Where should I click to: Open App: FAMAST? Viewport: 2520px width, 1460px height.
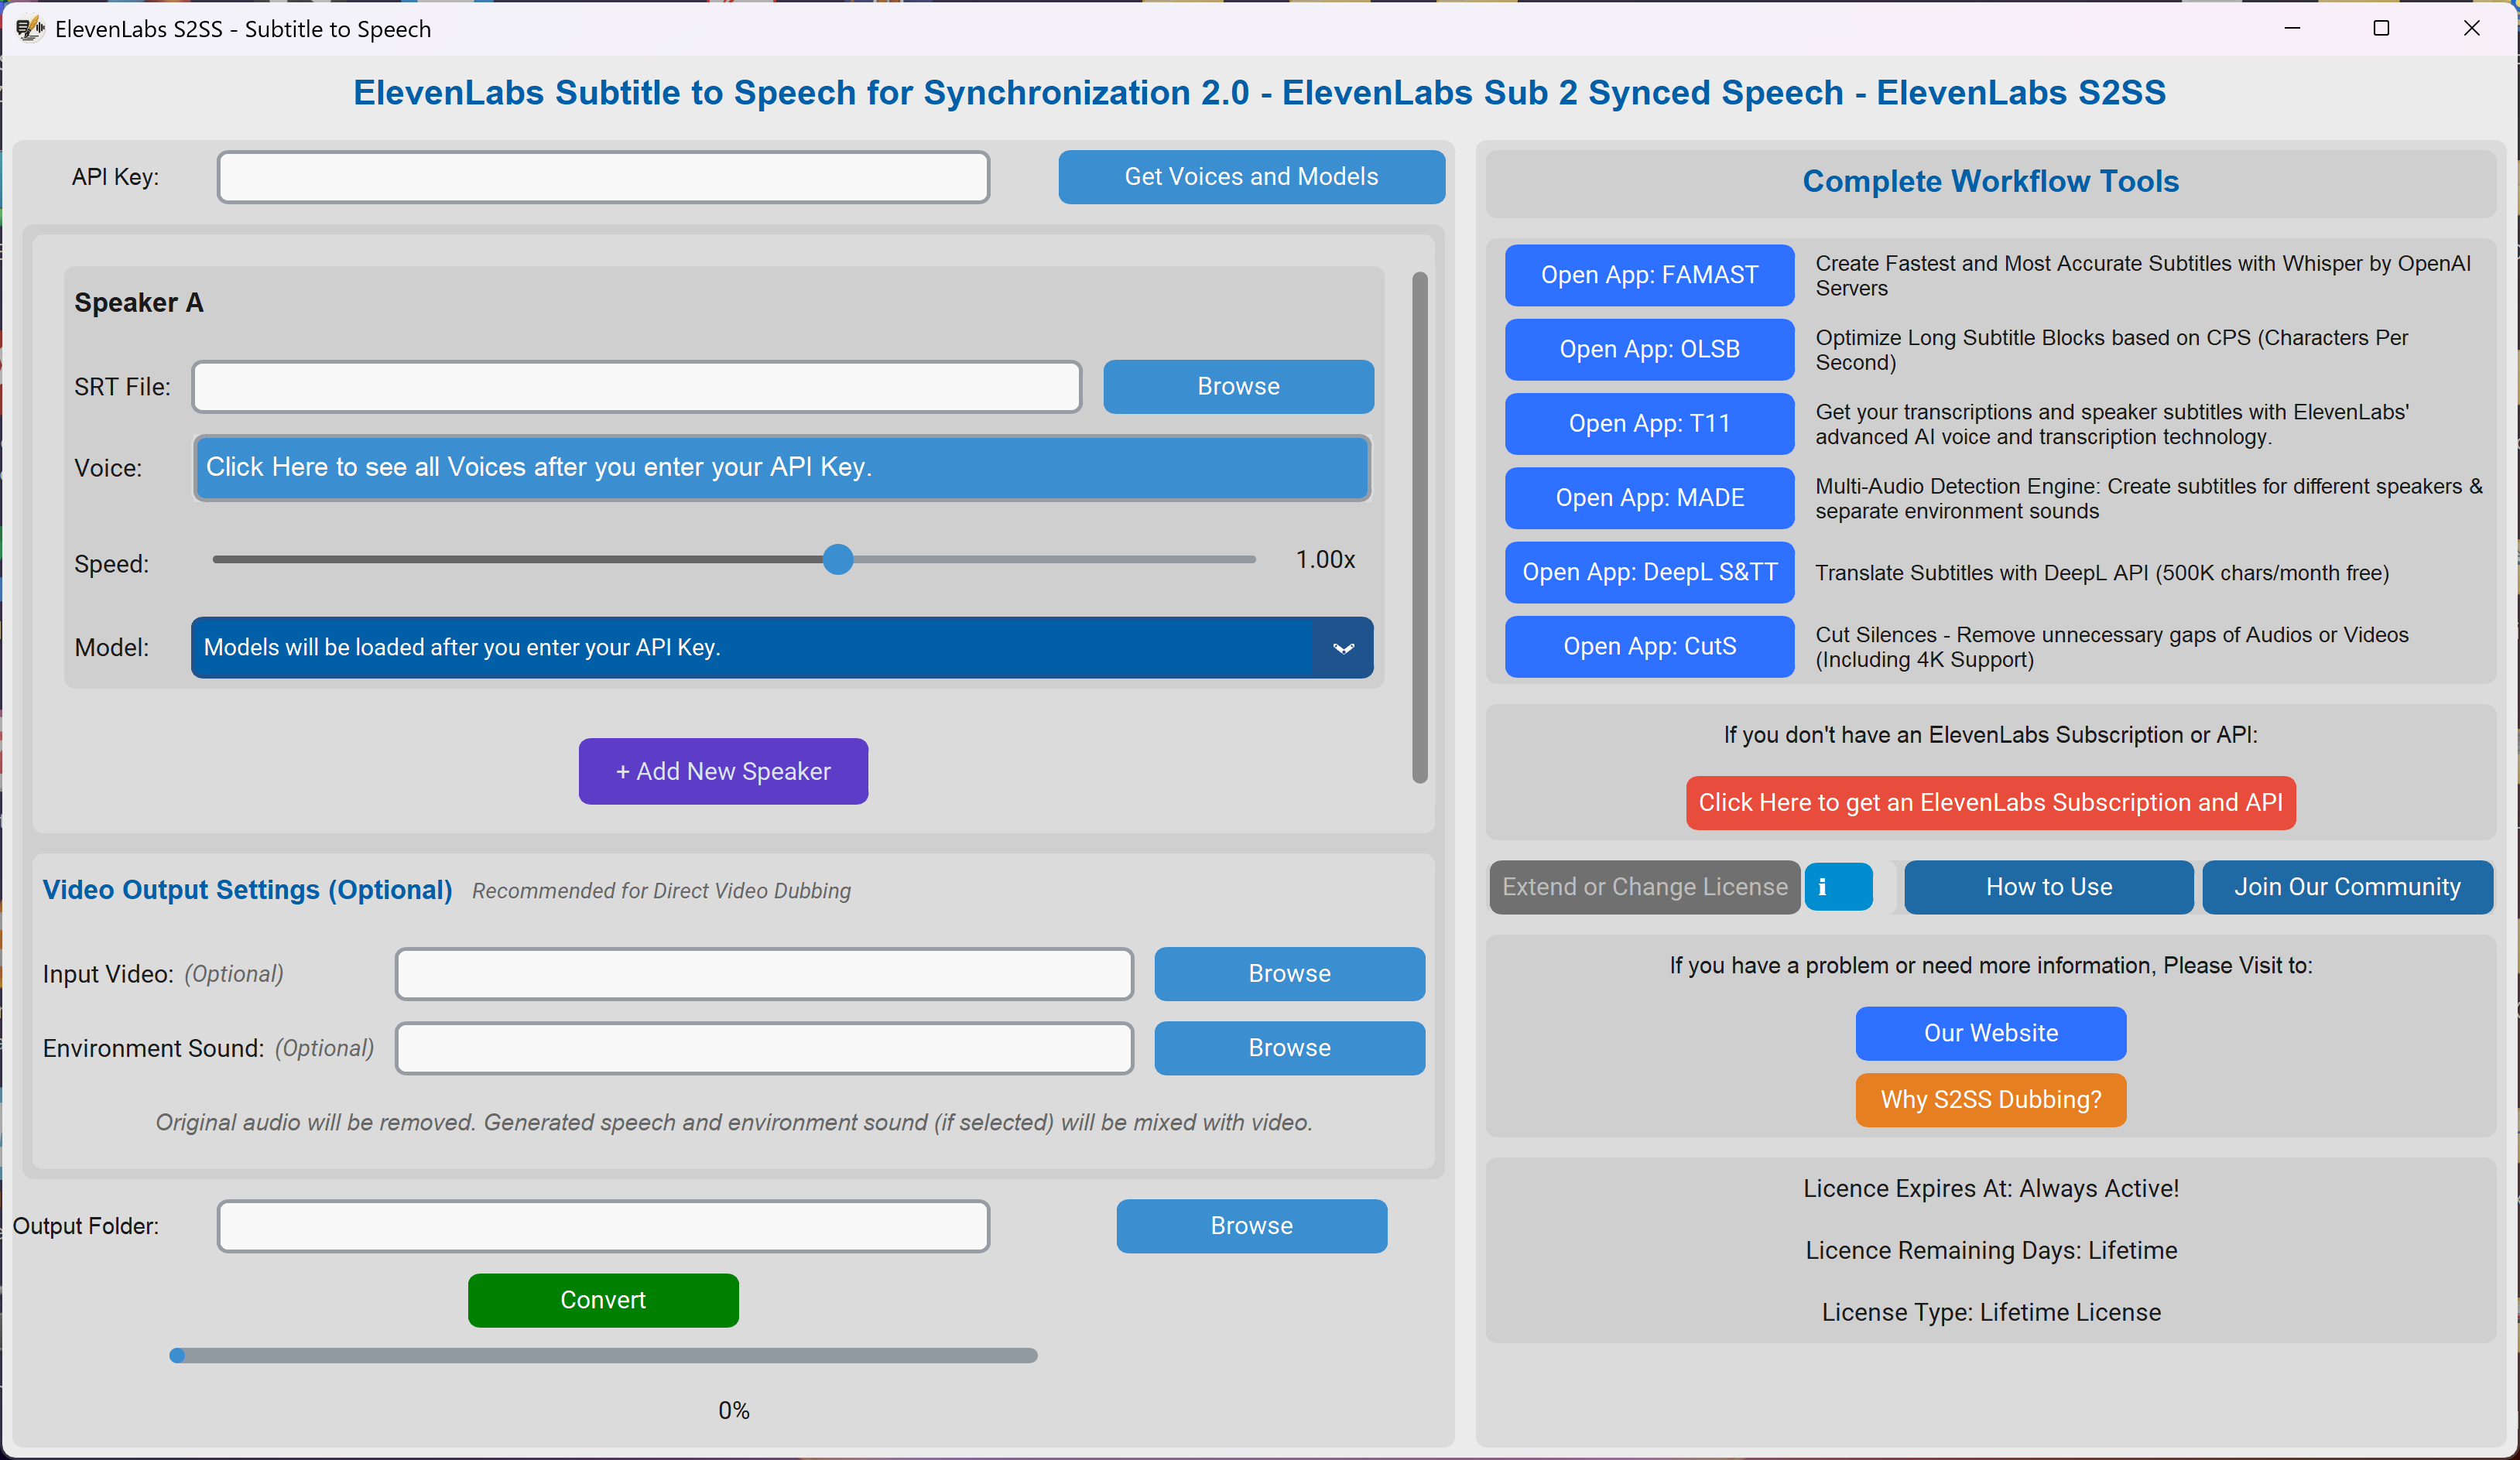[x=1648, y=275]
